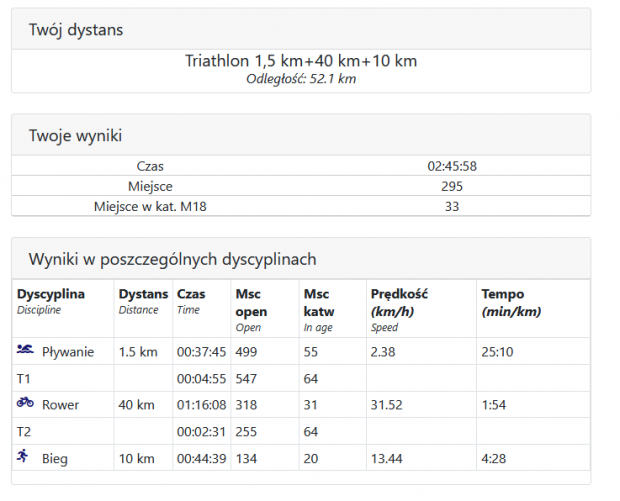The width and height of the screenshot is (620, 501).
Task: Click the Dyscyplina column header
Action: click(51, 294)
